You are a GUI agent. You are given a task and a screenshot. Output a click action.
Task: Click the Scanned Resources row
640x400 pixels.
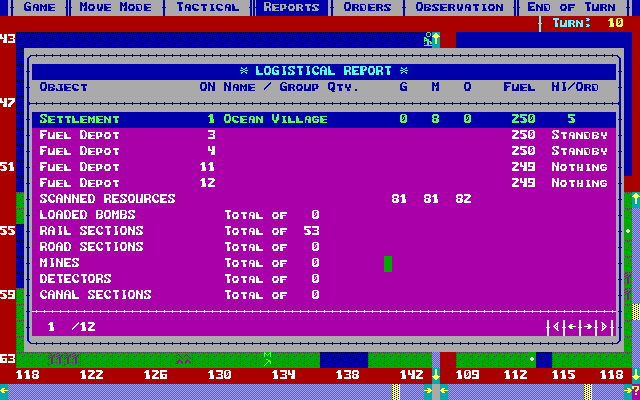pos(324,199)
